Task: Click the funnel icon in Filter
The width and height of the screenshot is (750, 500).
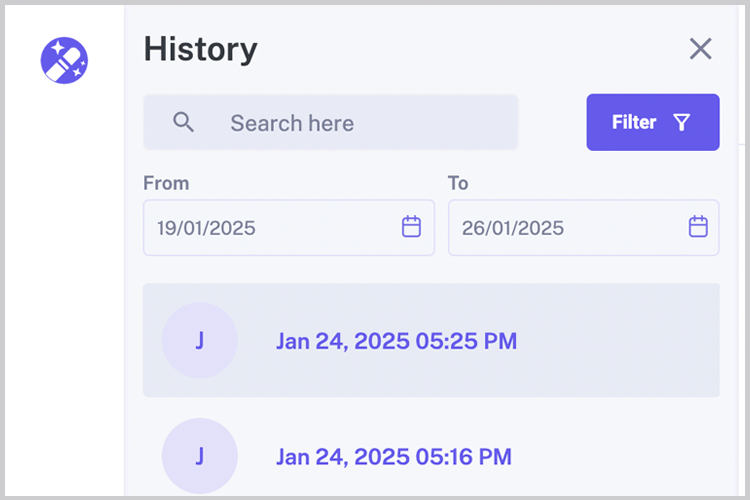Action: (x=682, y=122)
